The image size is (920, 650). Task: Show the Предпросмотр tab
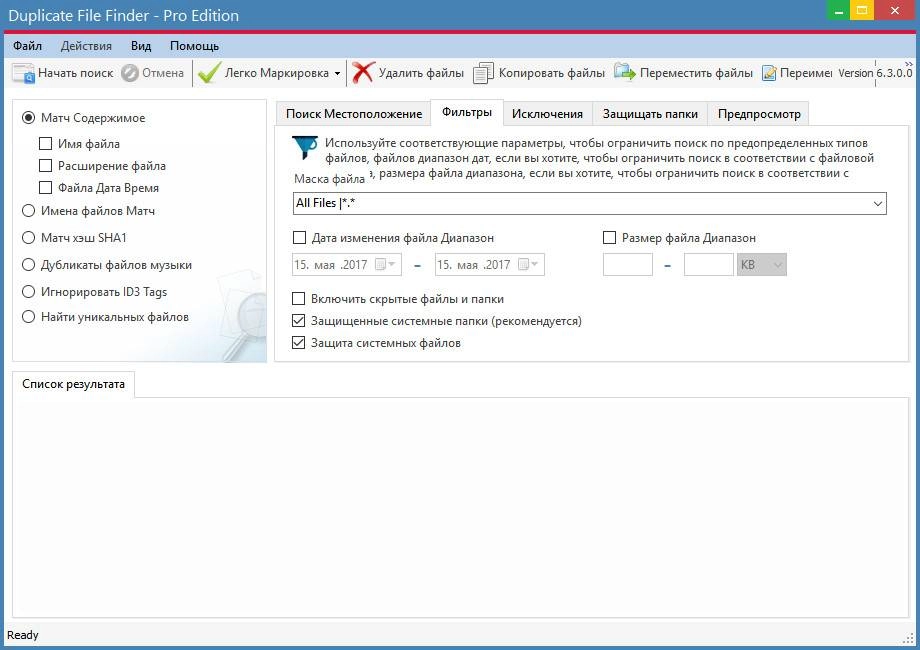point(759,114)
